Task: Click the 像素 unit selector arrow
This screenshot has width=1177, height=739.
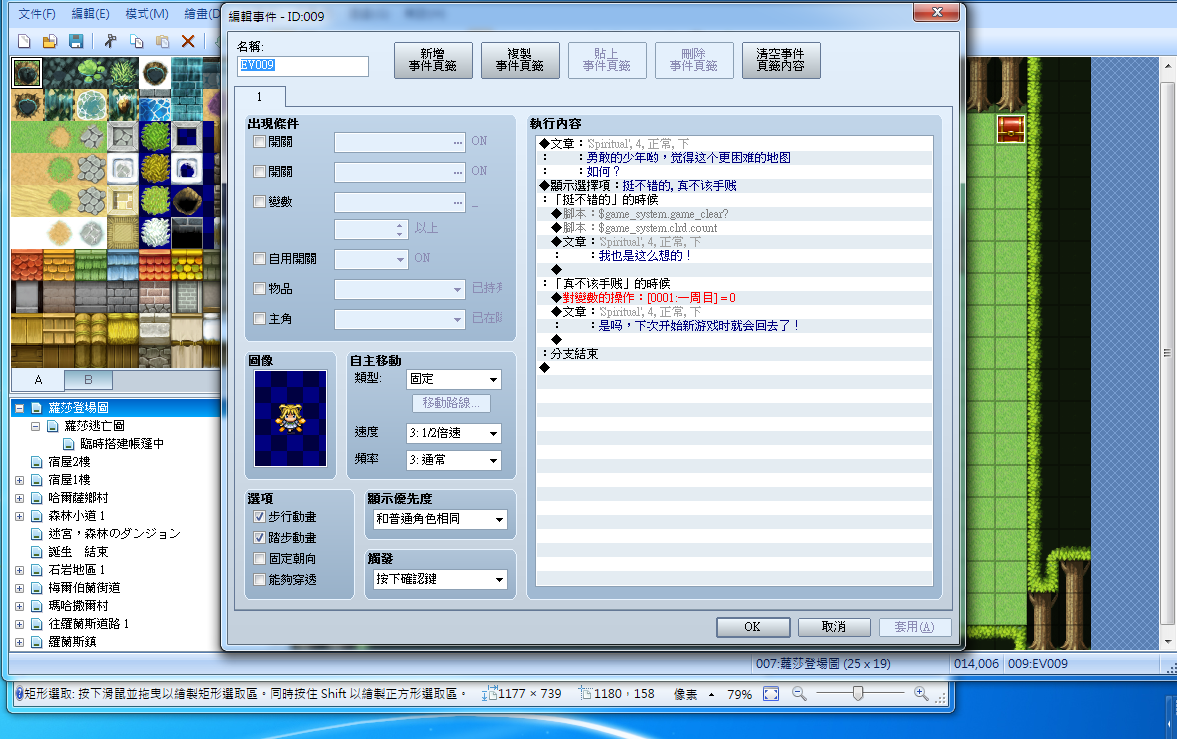Action: coord(712,695)
